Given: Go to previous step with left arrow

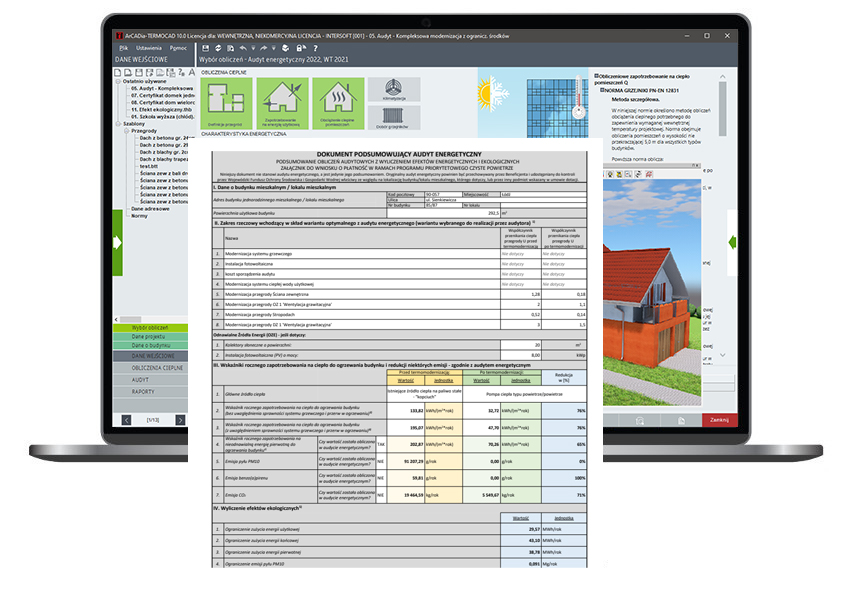Looking at the screenshot, I should click(126, 420).
